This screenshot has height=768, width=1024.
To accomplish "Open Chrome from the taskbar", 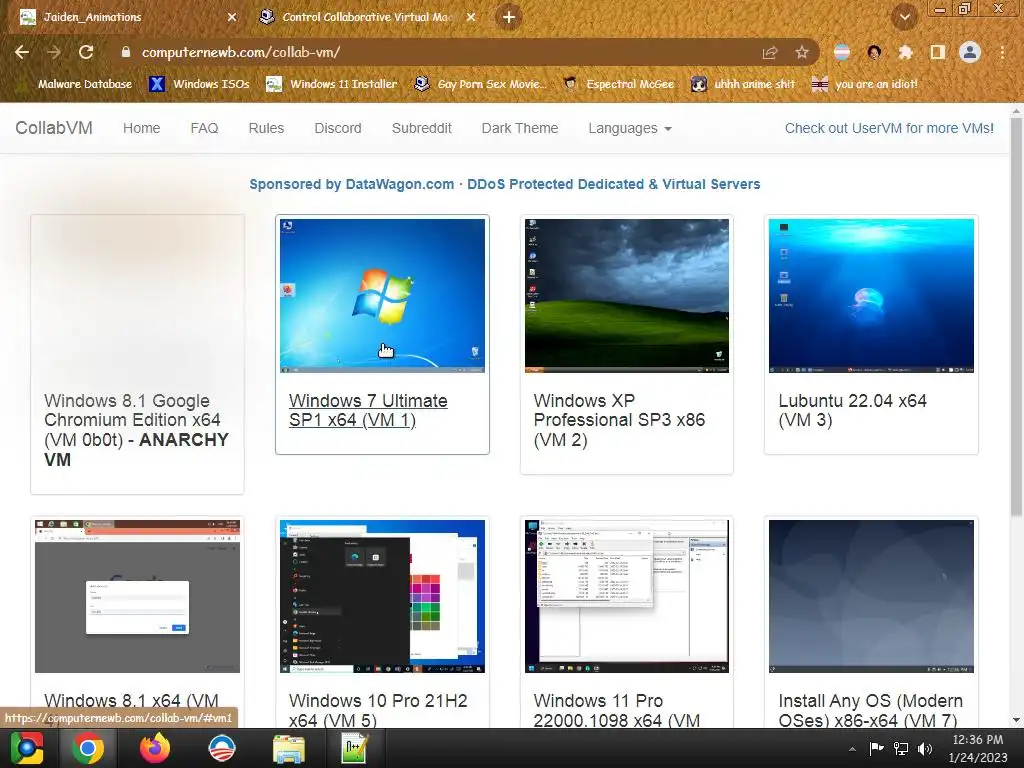I will tap(88, 748).
